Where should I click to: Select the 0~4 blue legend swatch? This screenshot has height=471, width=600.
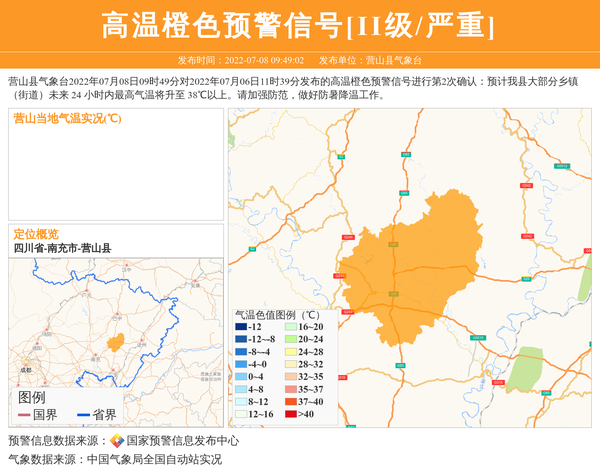tap(241, 377)
